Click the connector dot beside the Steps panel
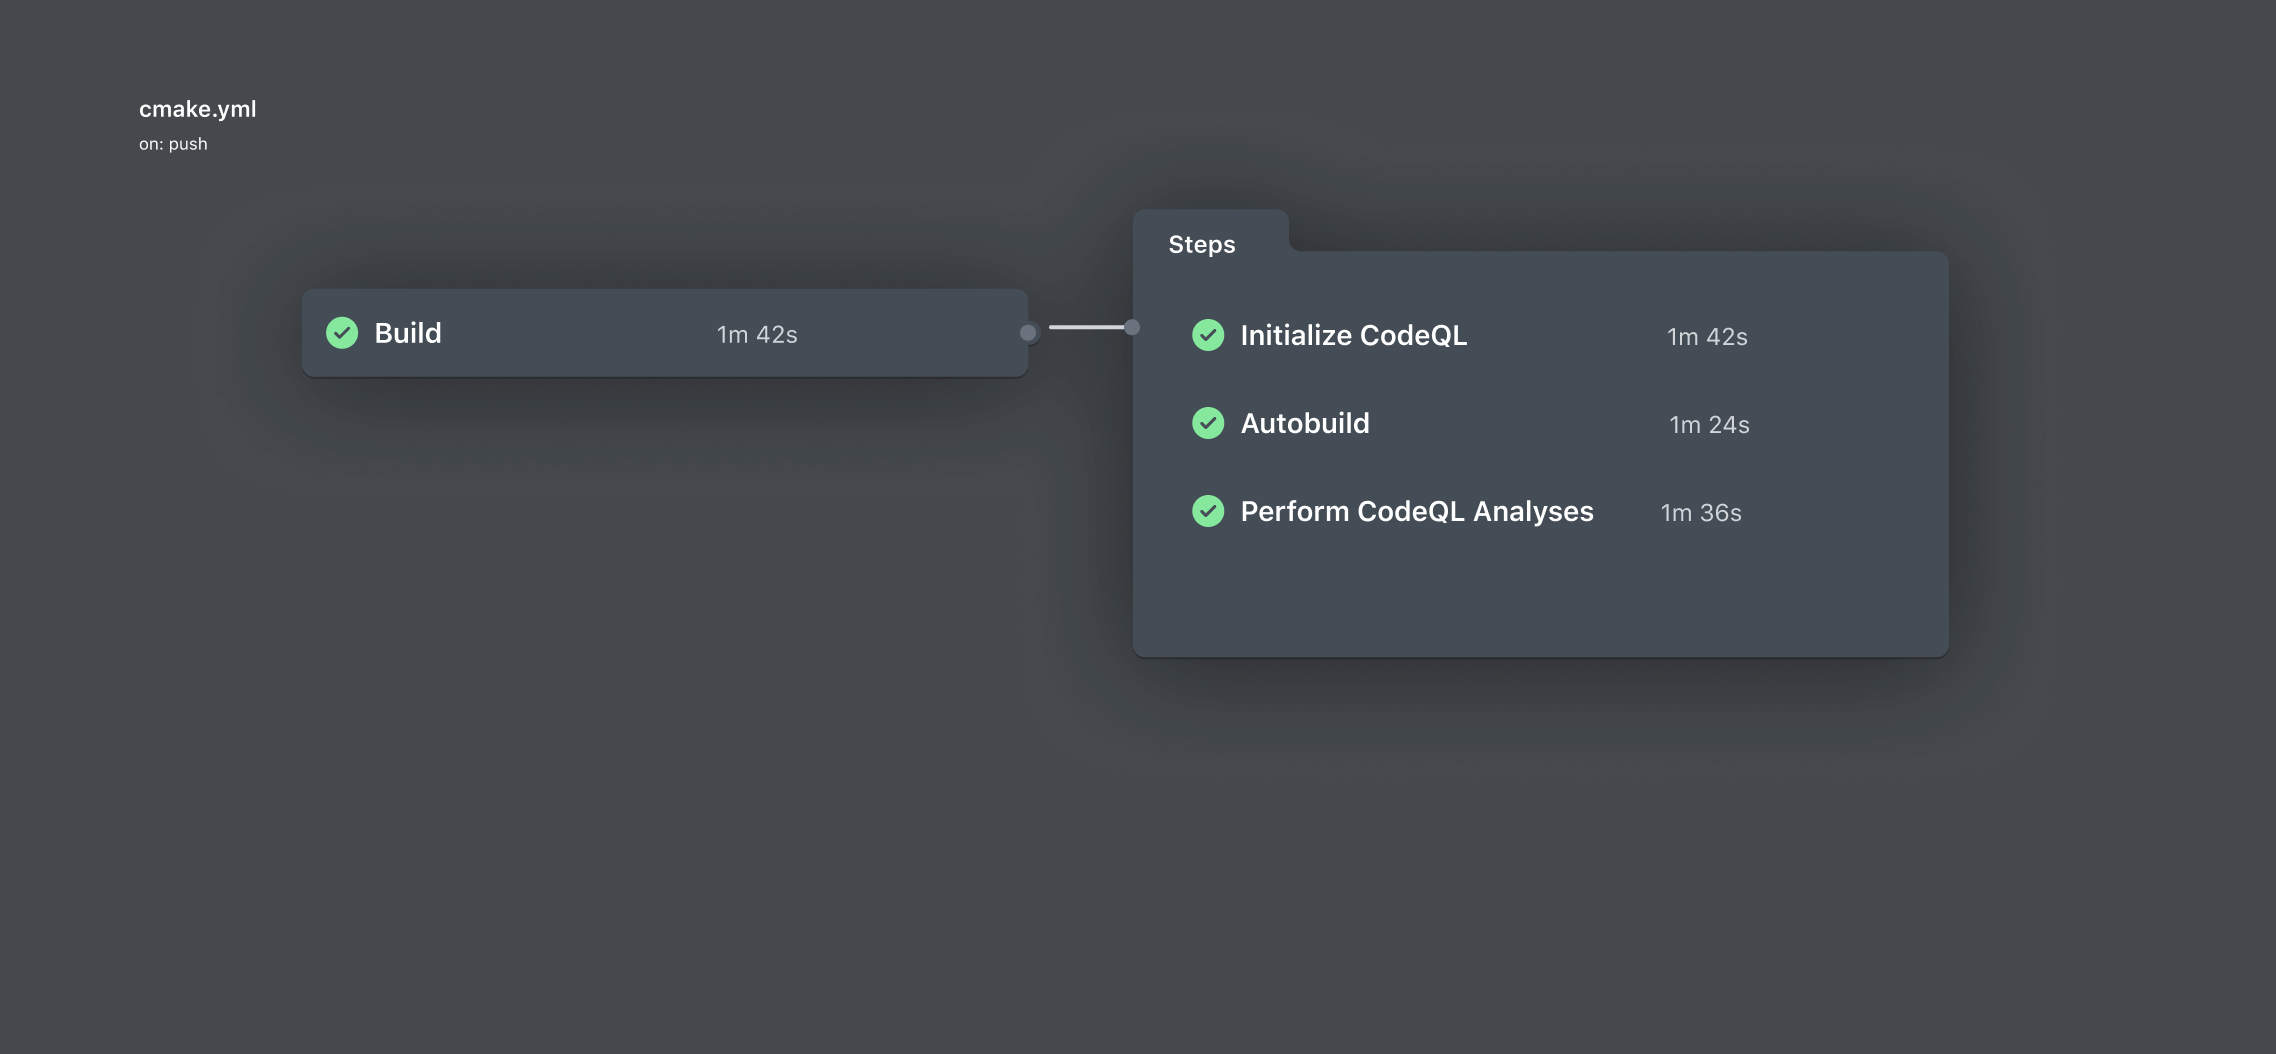Image resolution: width=2276 pixels, height=1054 pixels. click(x=1131, y=327)
